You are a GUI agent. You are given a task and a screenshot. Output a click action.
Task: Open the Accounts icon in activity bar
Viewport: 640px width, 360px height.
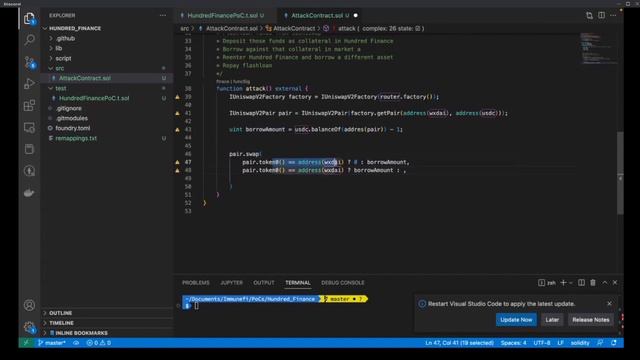click(29, 305)
